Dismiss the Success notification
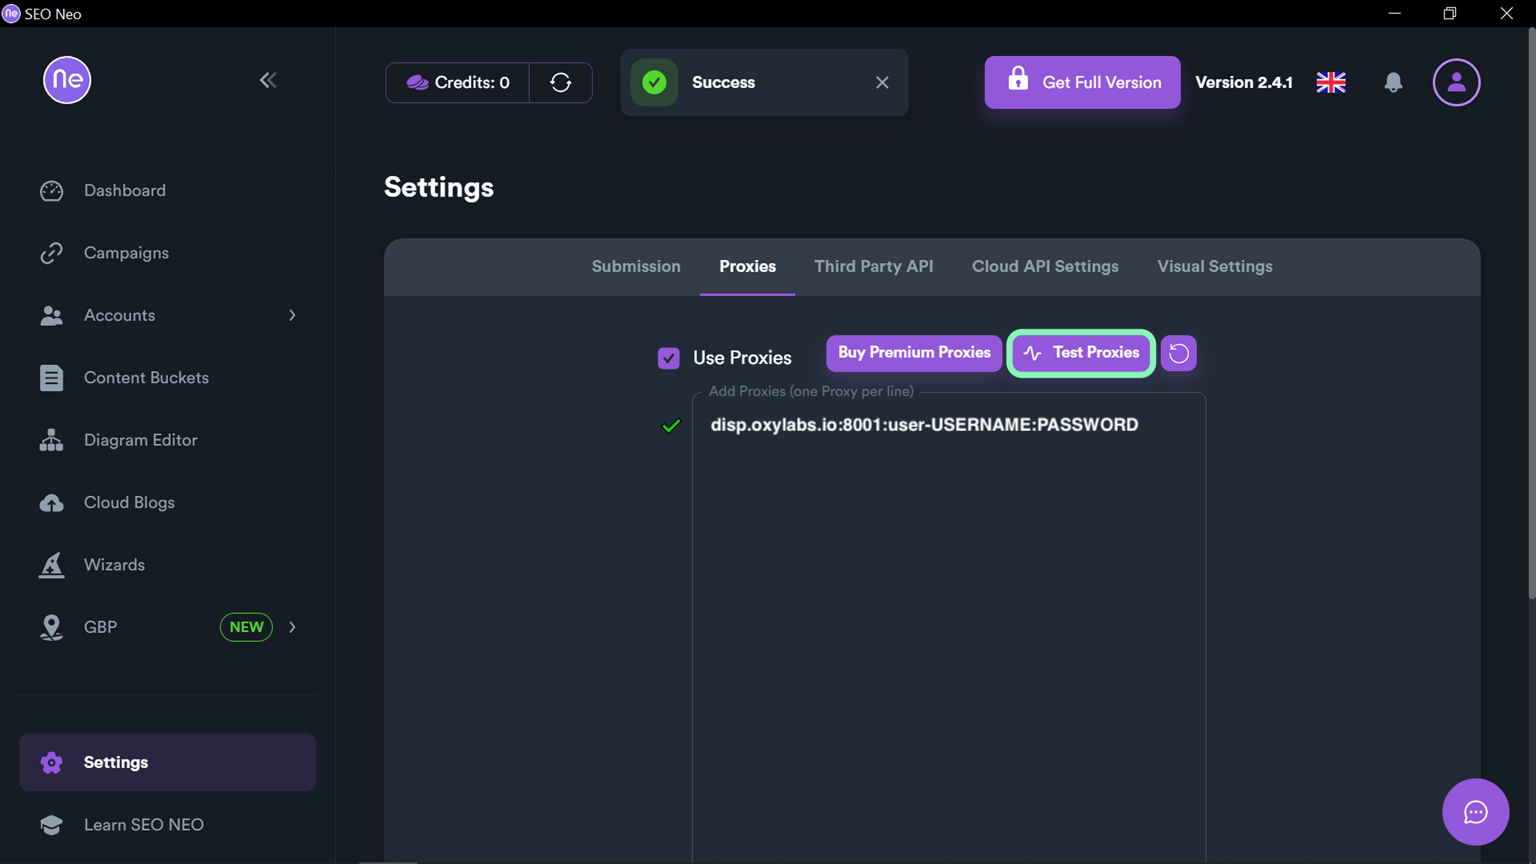1536x864 pixels. click(x=882, y=83)
